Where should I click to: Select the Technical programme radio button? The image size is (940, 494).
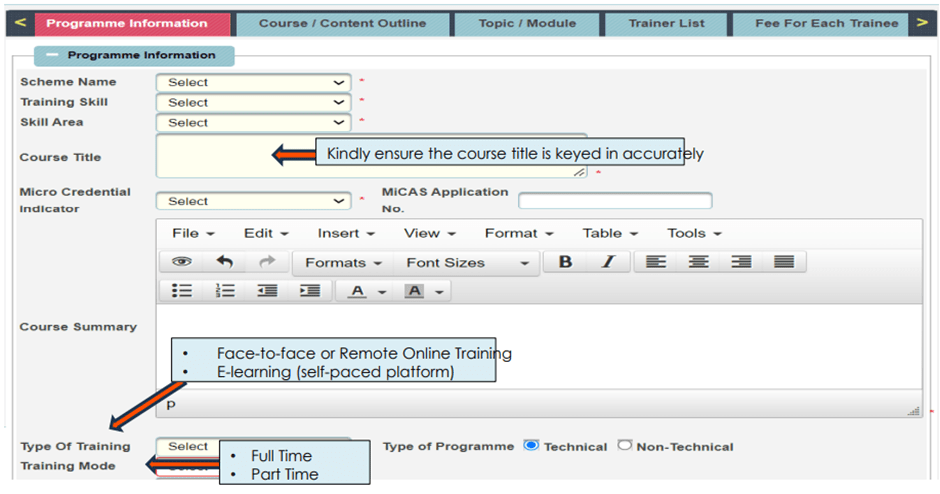click(x=531, y=446)
